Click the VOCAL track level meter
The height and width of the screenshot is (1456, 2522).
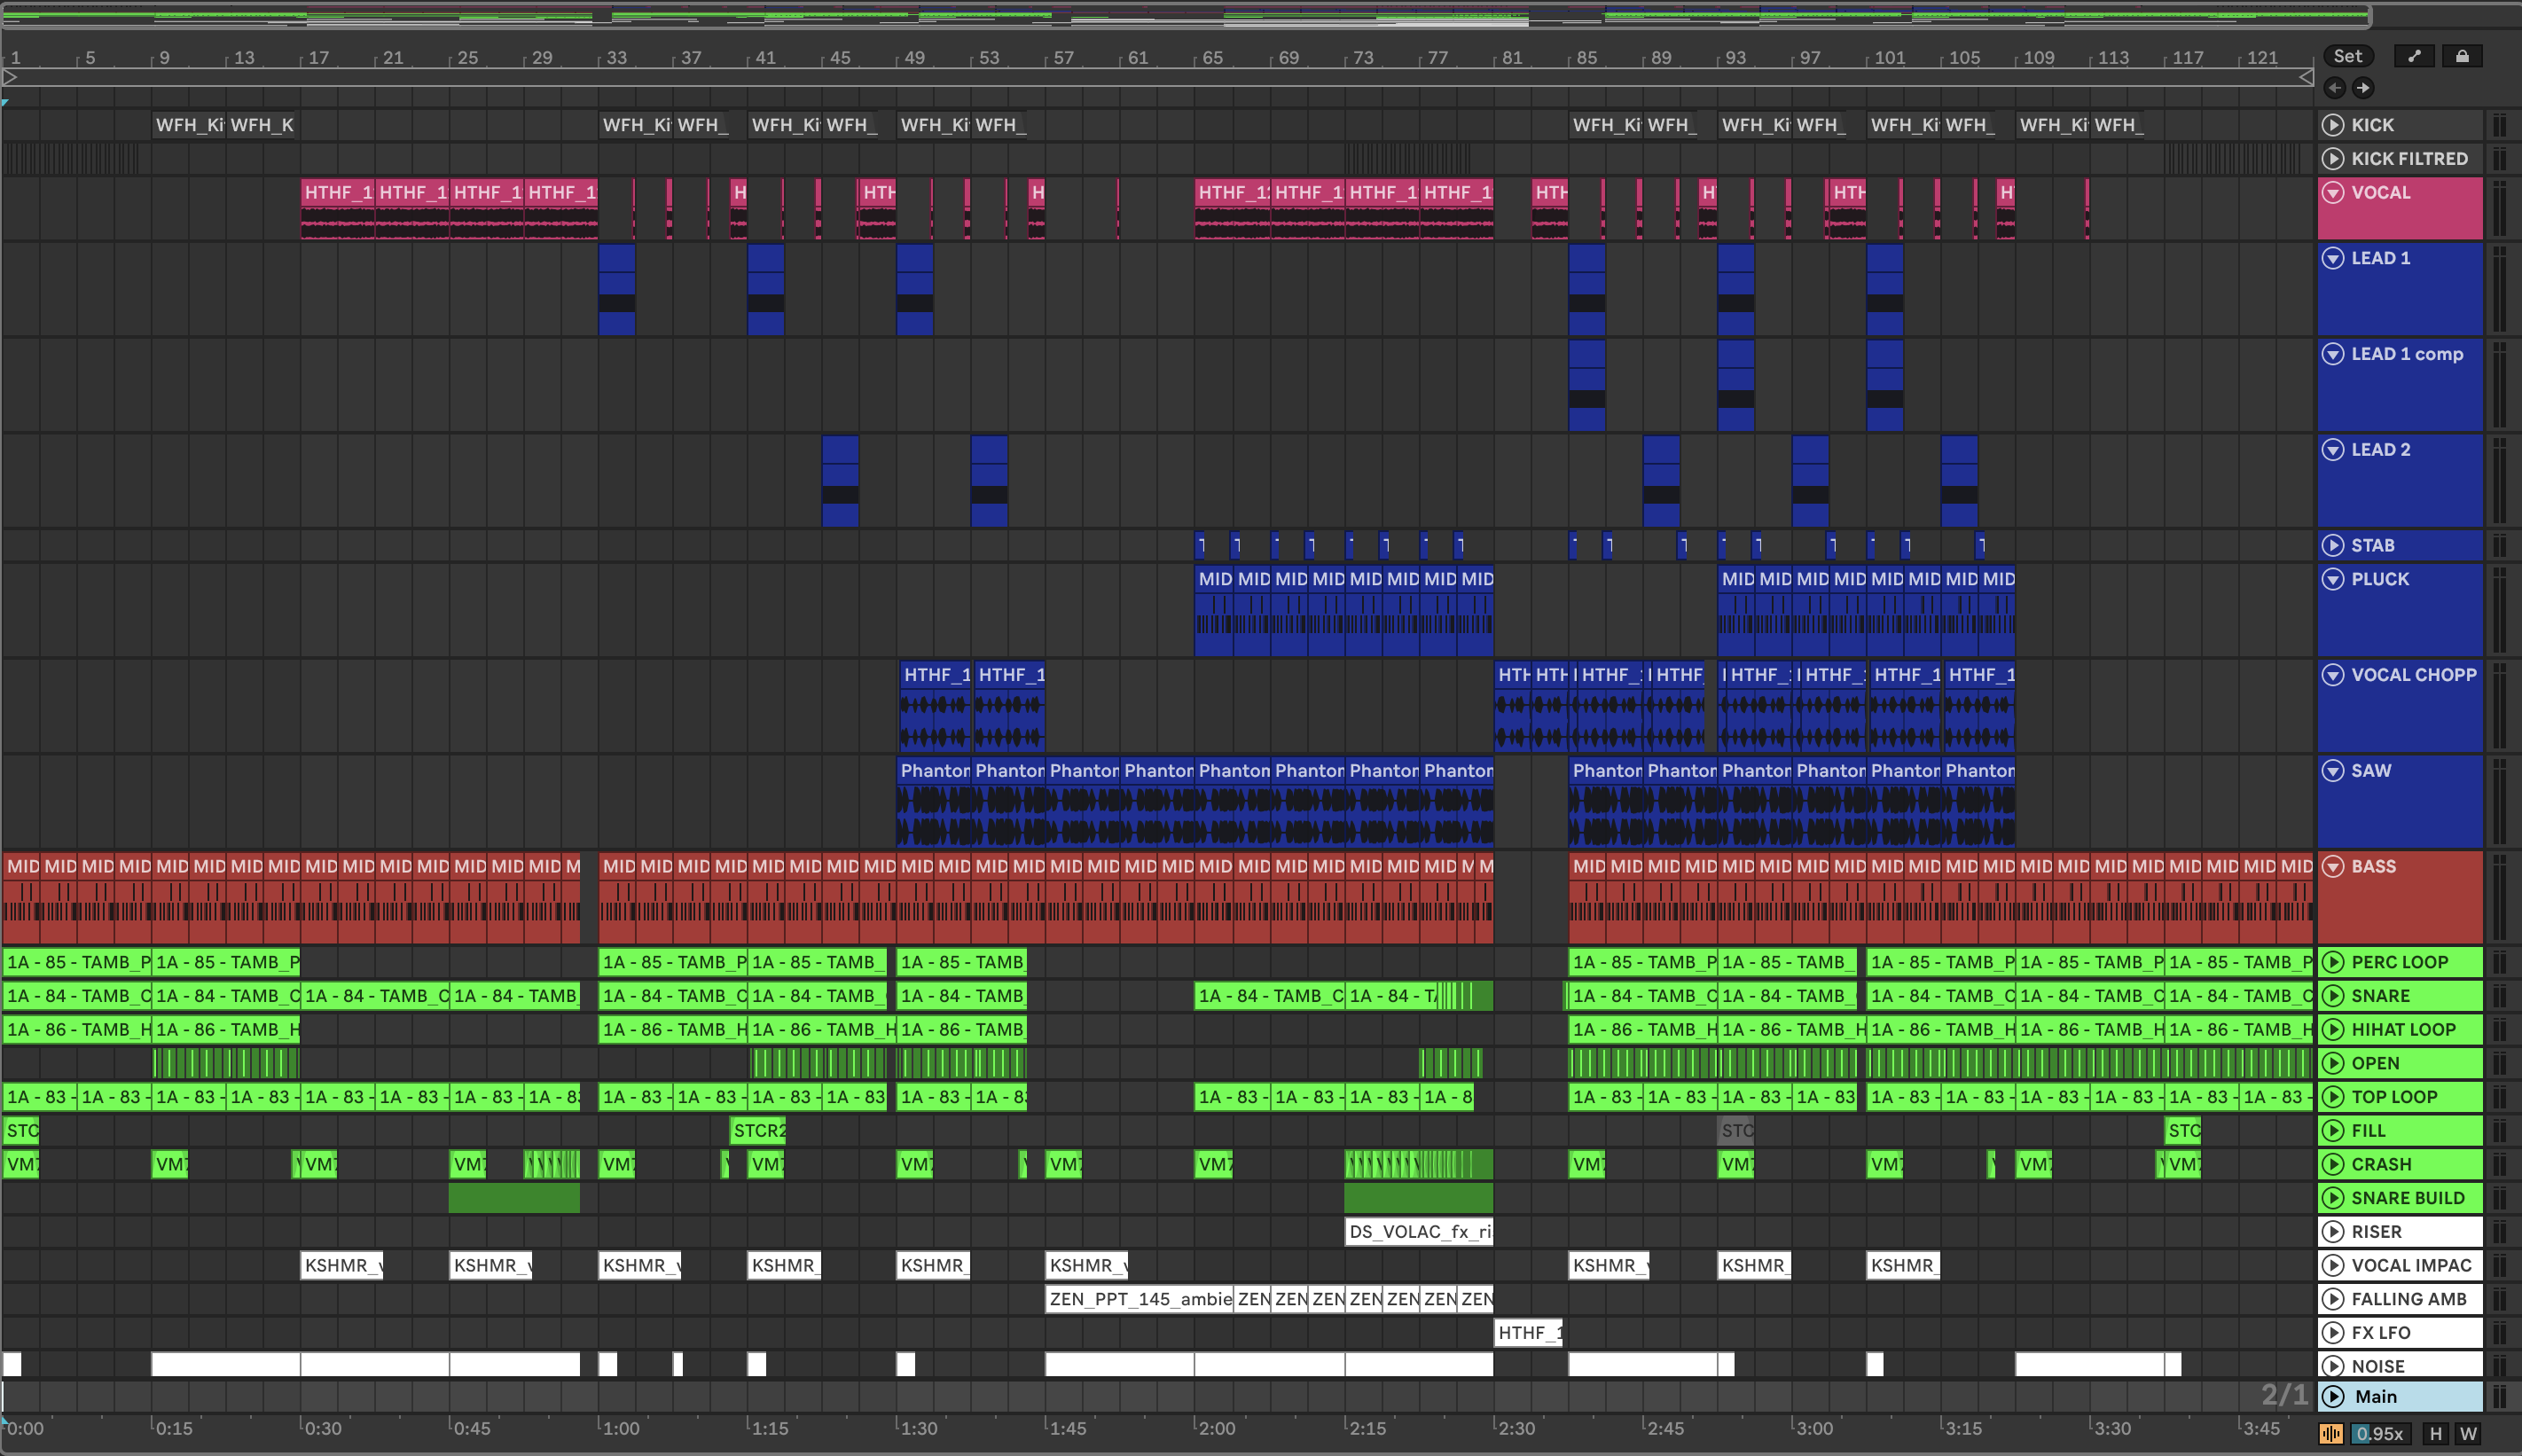pos(2499,208)
